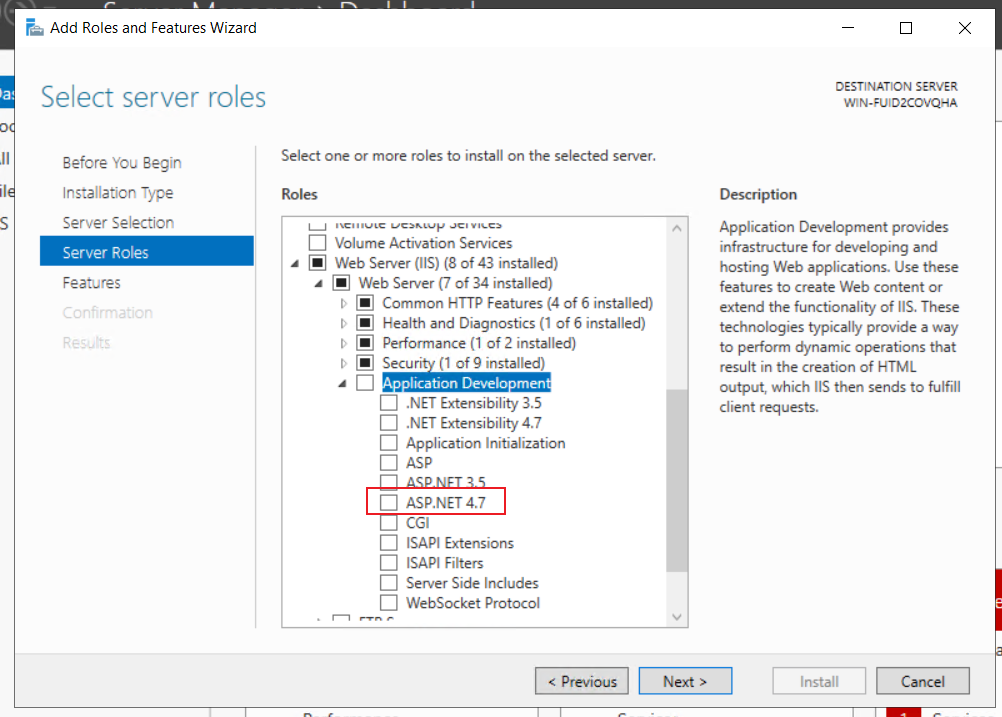
Task: Toggle the Web Server (IIS) role checkbox
Action: [318, 263]
